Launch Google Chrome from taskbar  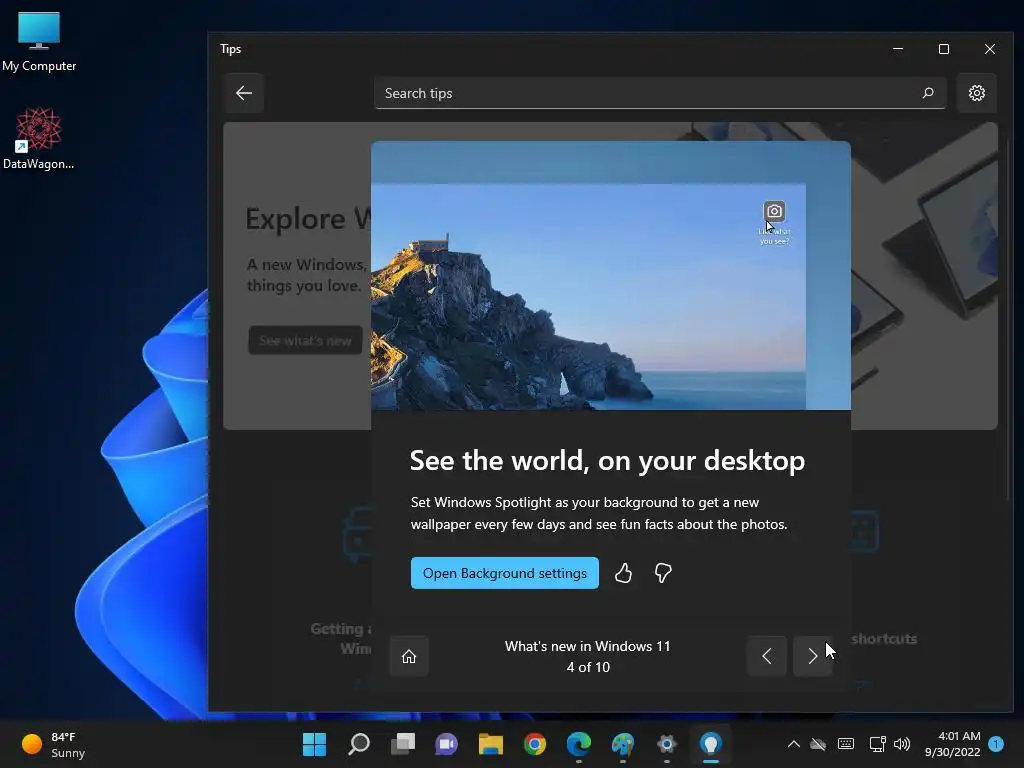pyautogui.click(x=535, y=744)
